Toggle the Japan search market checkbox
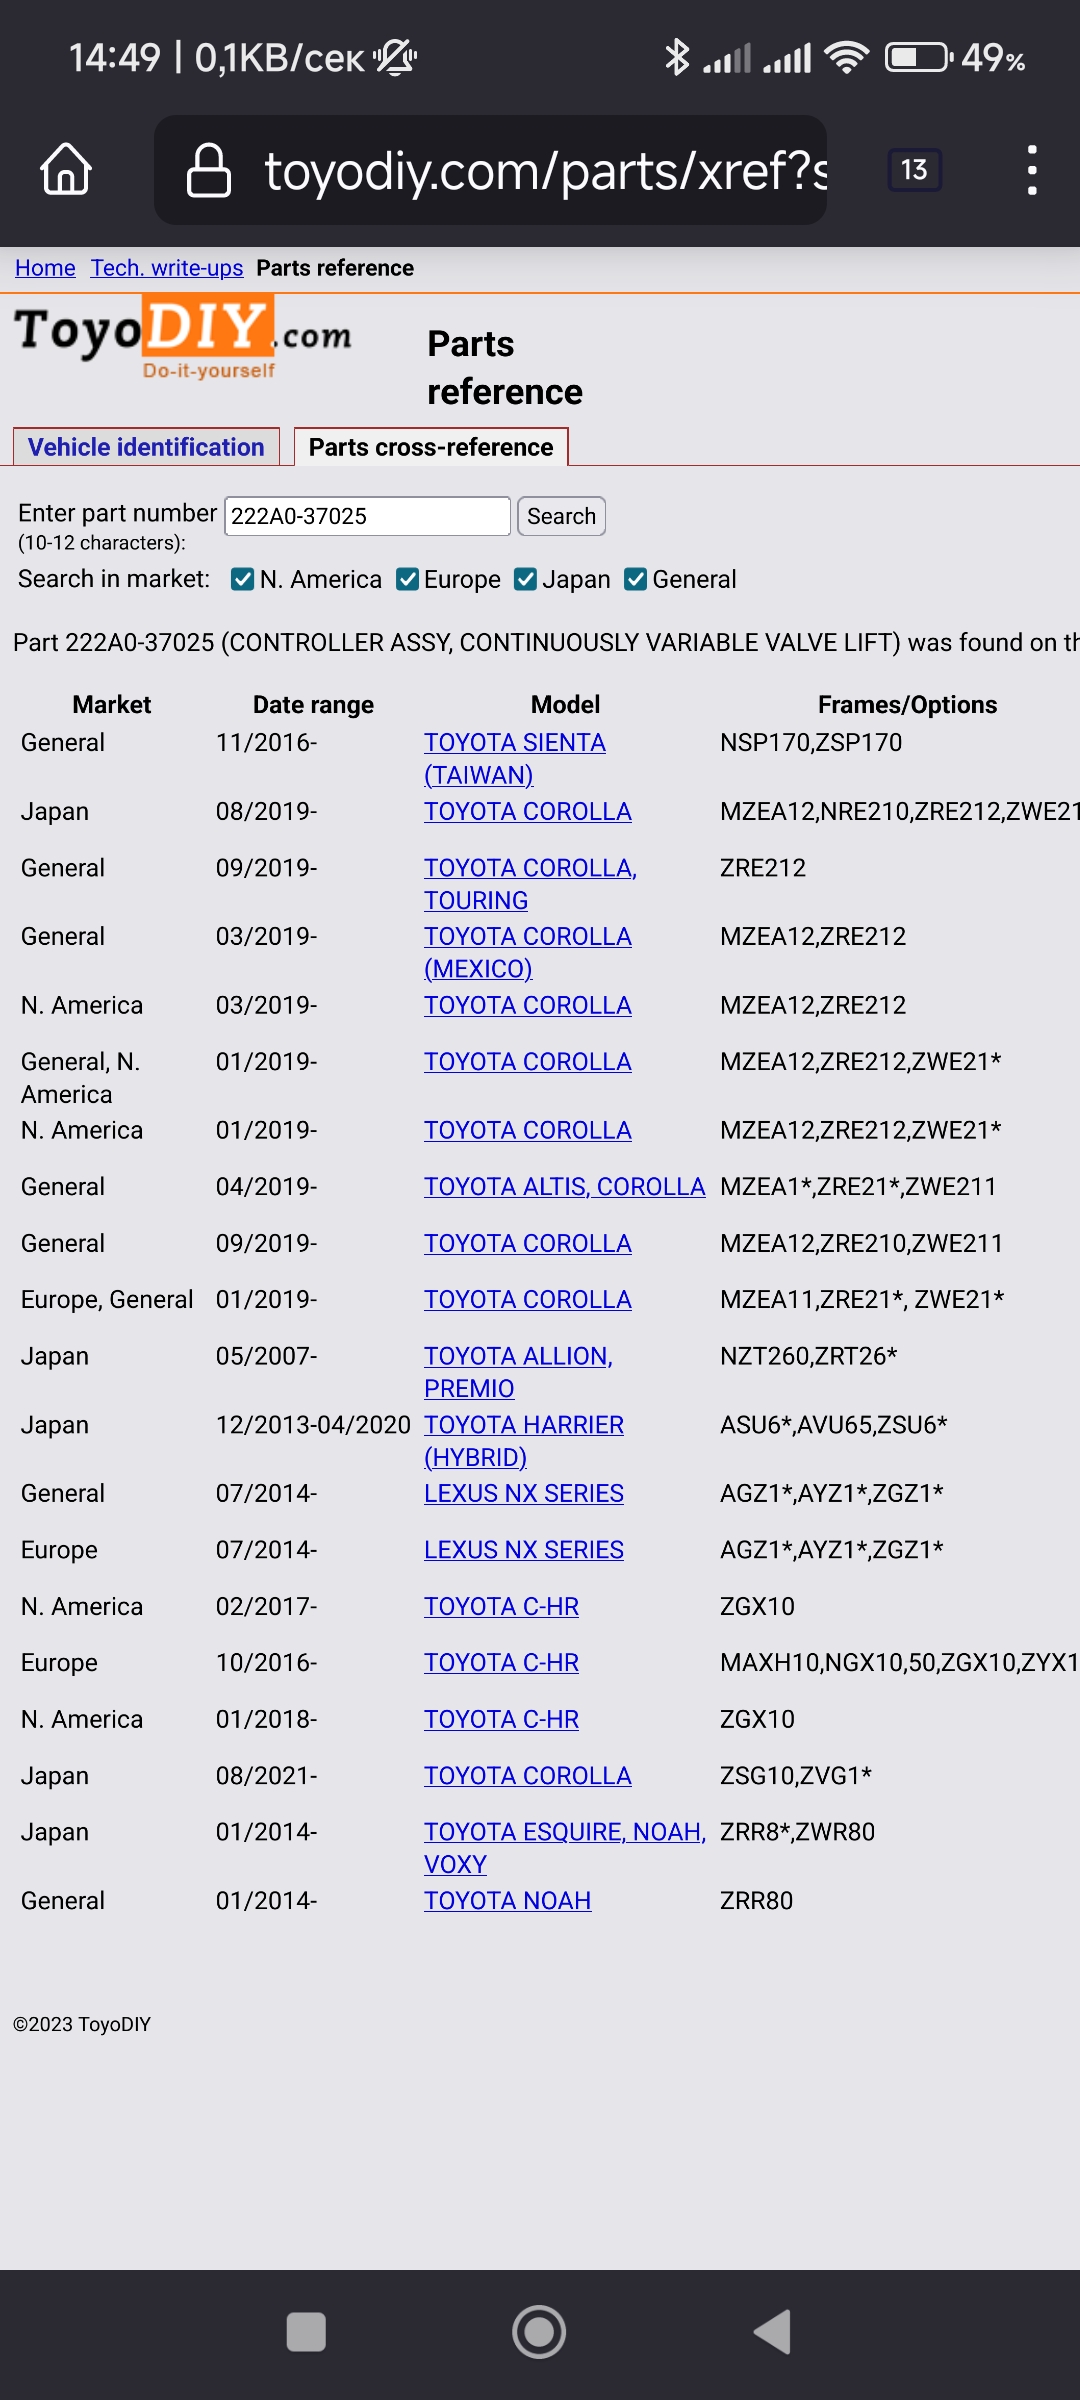Screen dimensions: 1080x2400 click(x=526, y=578)
